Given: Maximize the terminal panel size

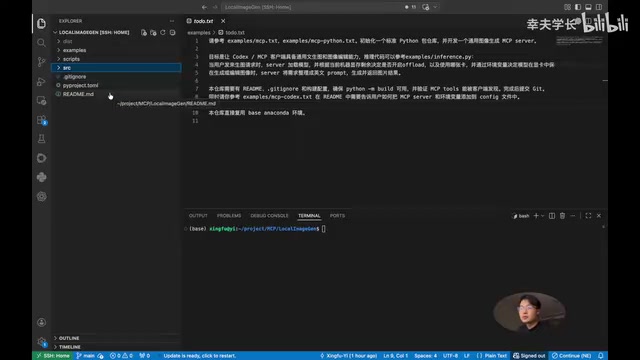Looking at the screenshot, I should pyautogui.click(x=588, y=216).
